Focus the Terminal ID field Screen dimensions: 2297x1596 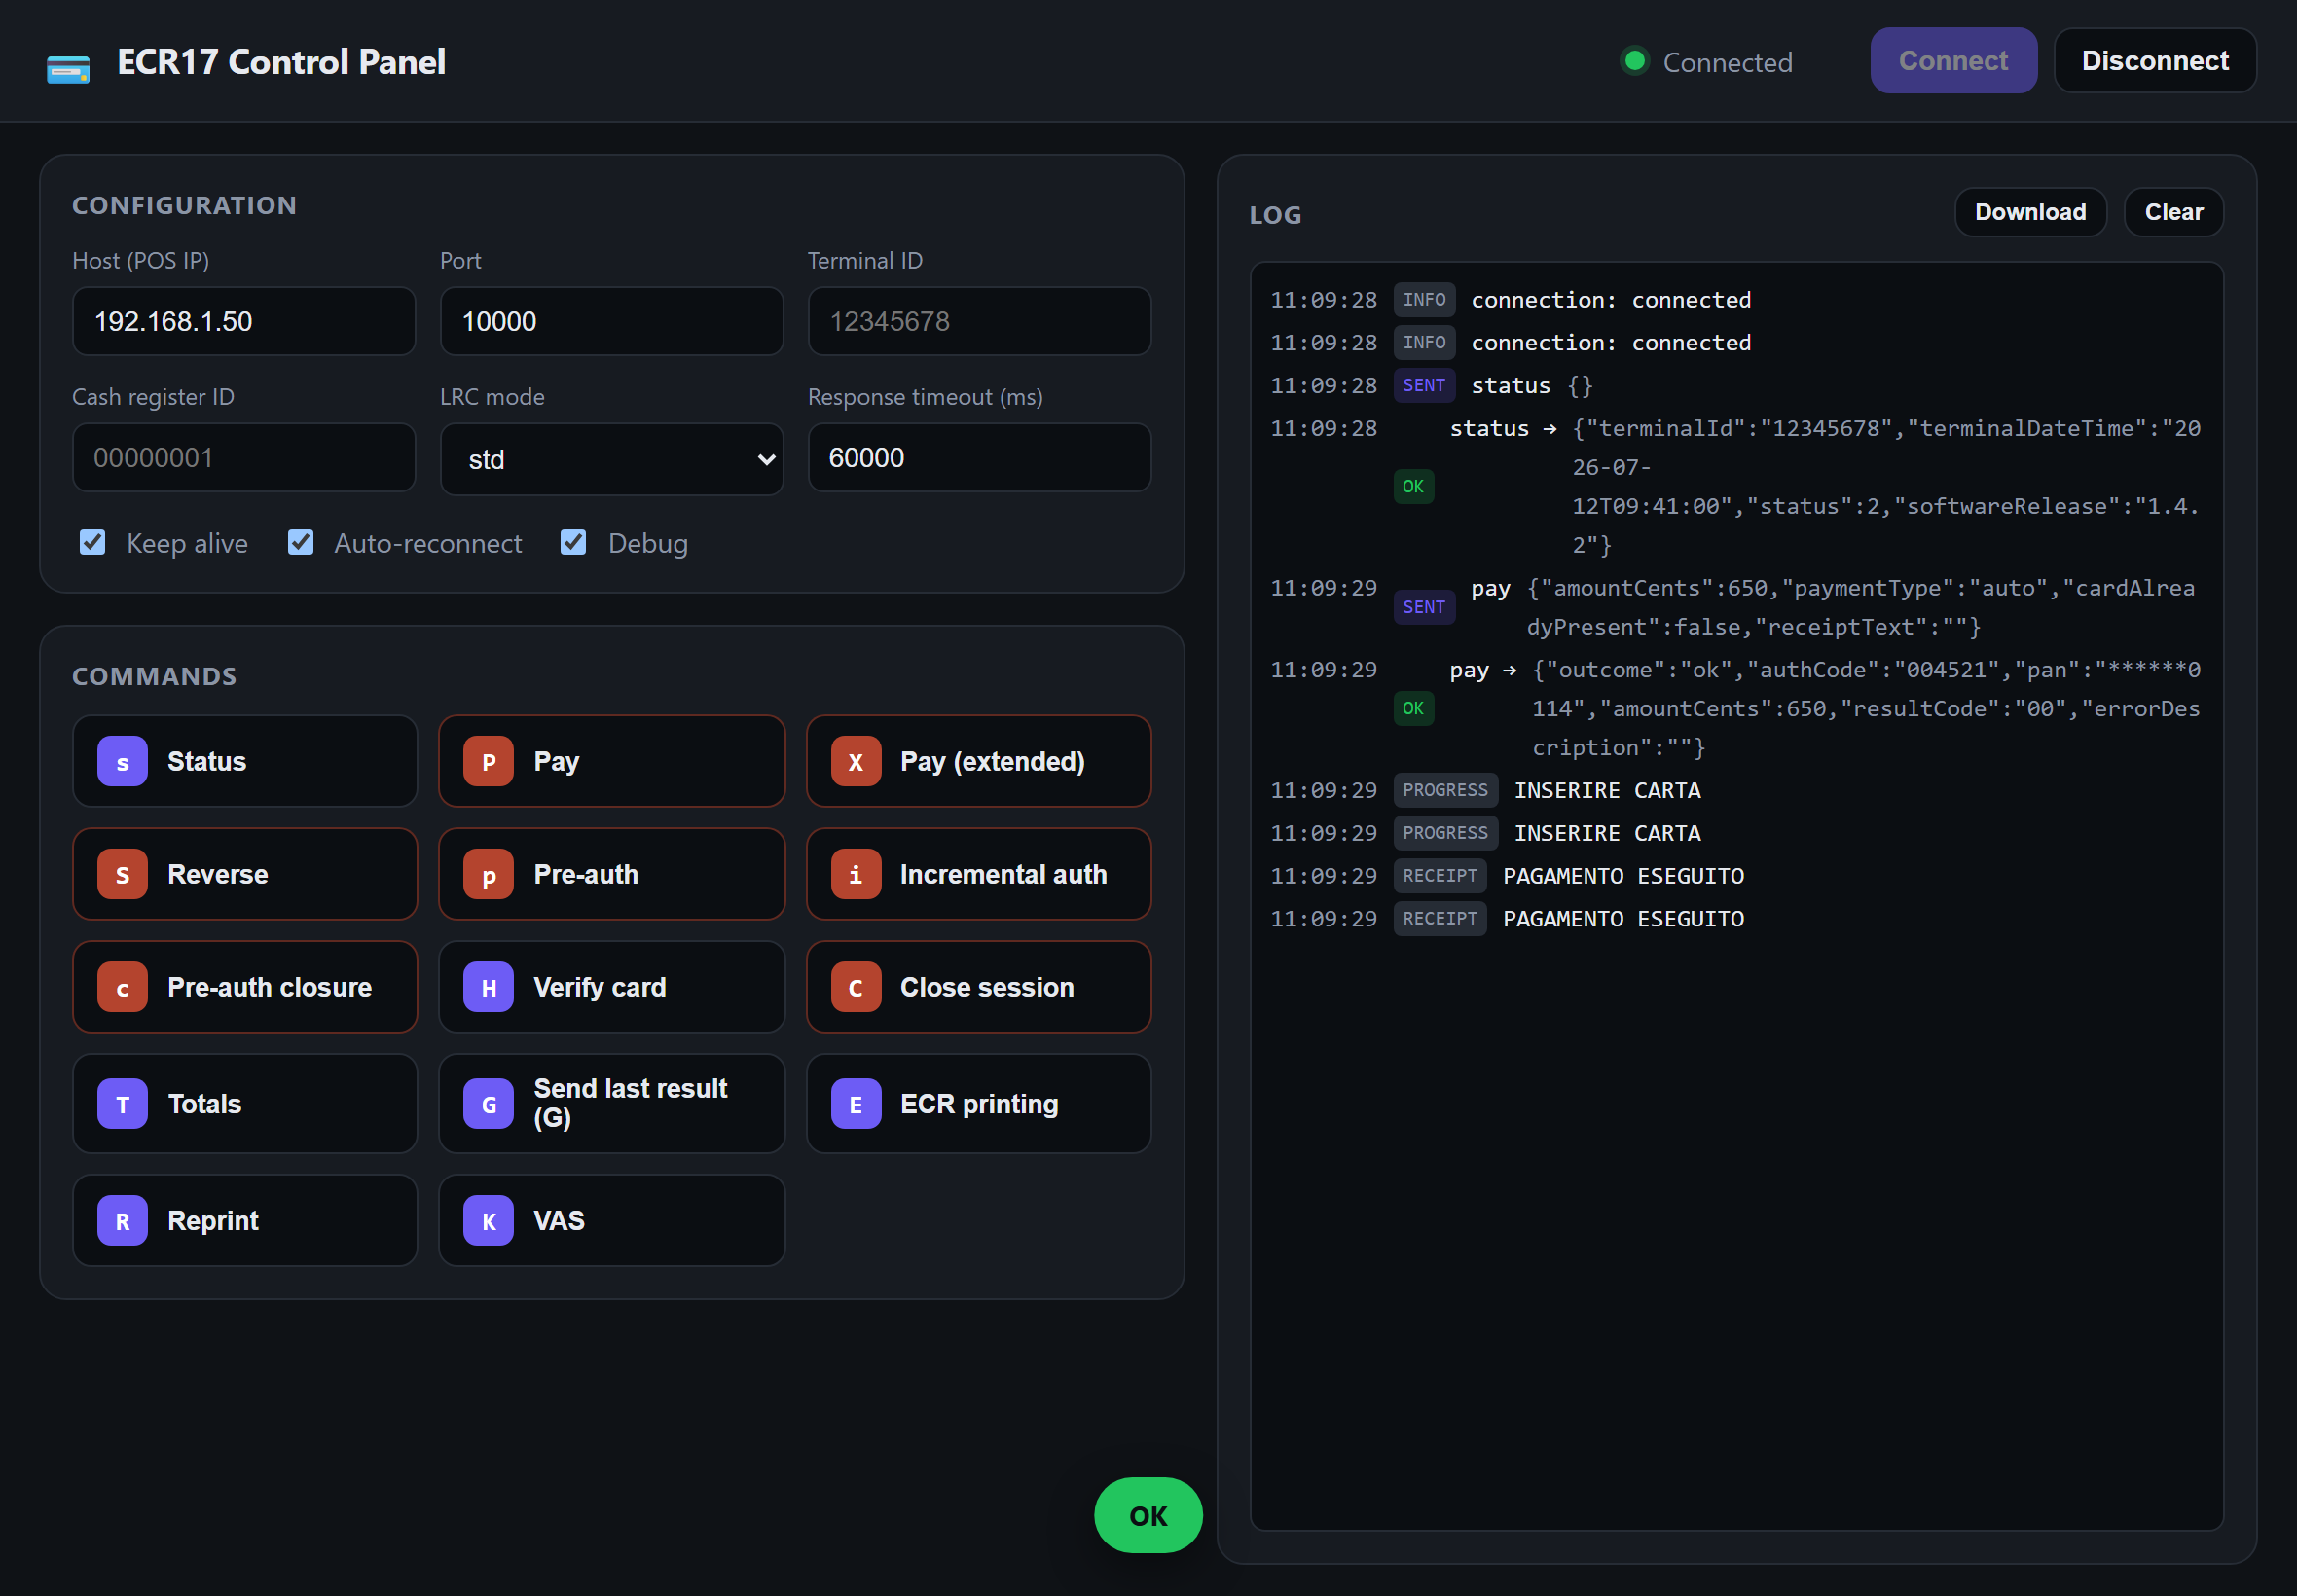pos(979,321)
